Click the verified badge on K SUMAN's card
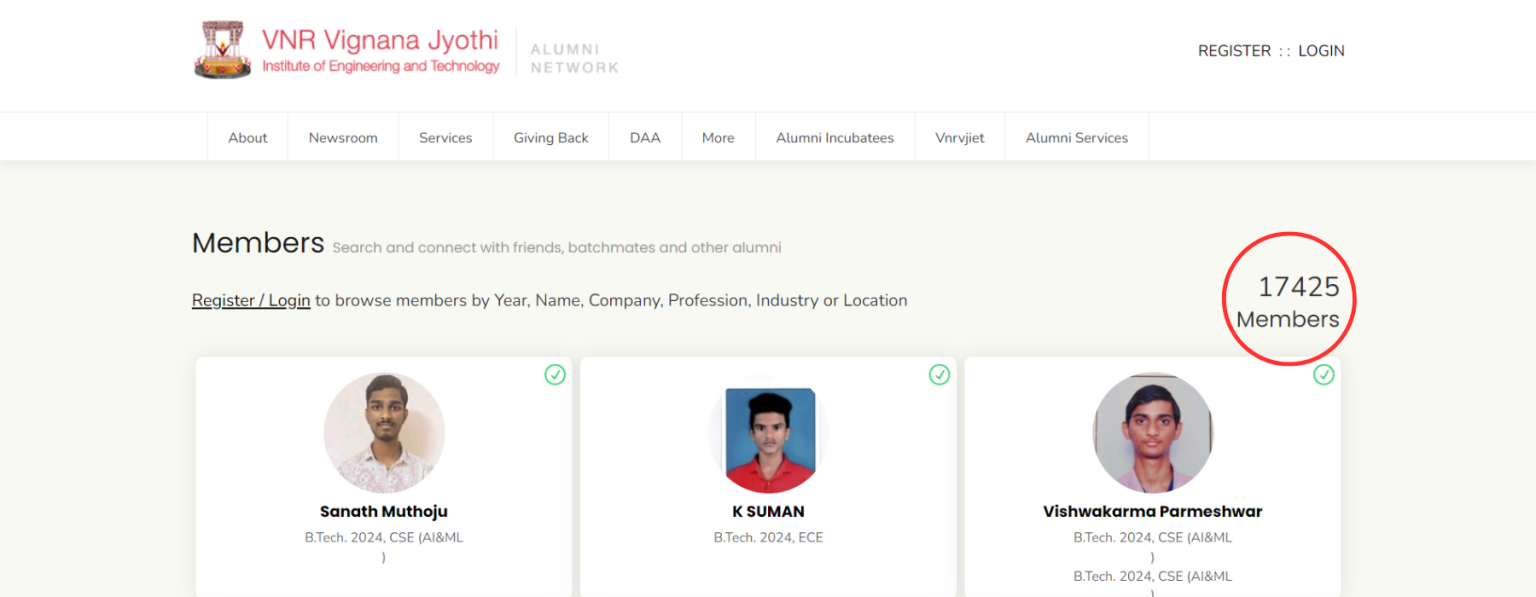The width and height of the screenshot is (1536, 597). (x=939, y=375)
